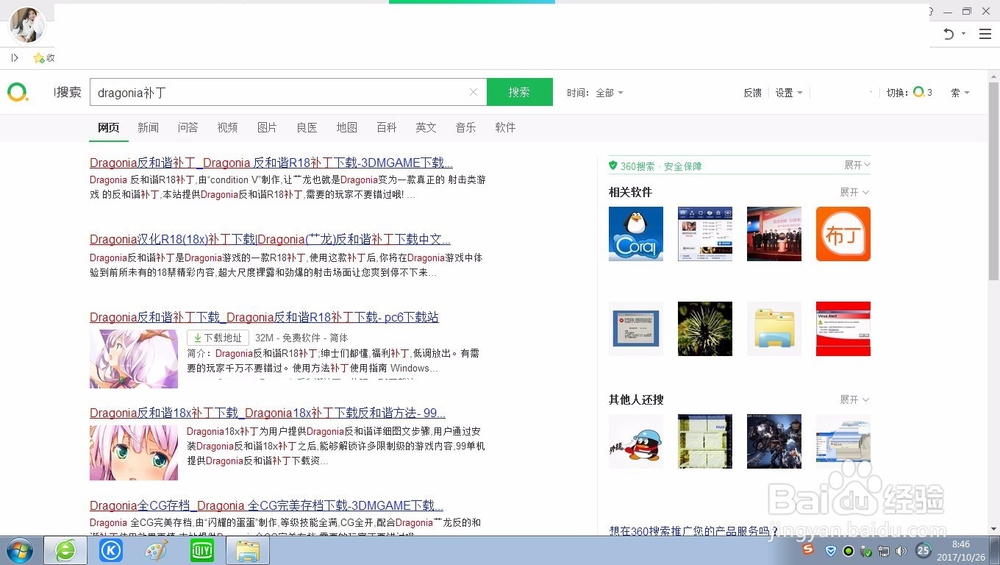The height and width of the screenshot is (565, 1000).
Task: Open result Dragonia汉化R18(18x)补丁下载 link
Action: tap(270, 239)
